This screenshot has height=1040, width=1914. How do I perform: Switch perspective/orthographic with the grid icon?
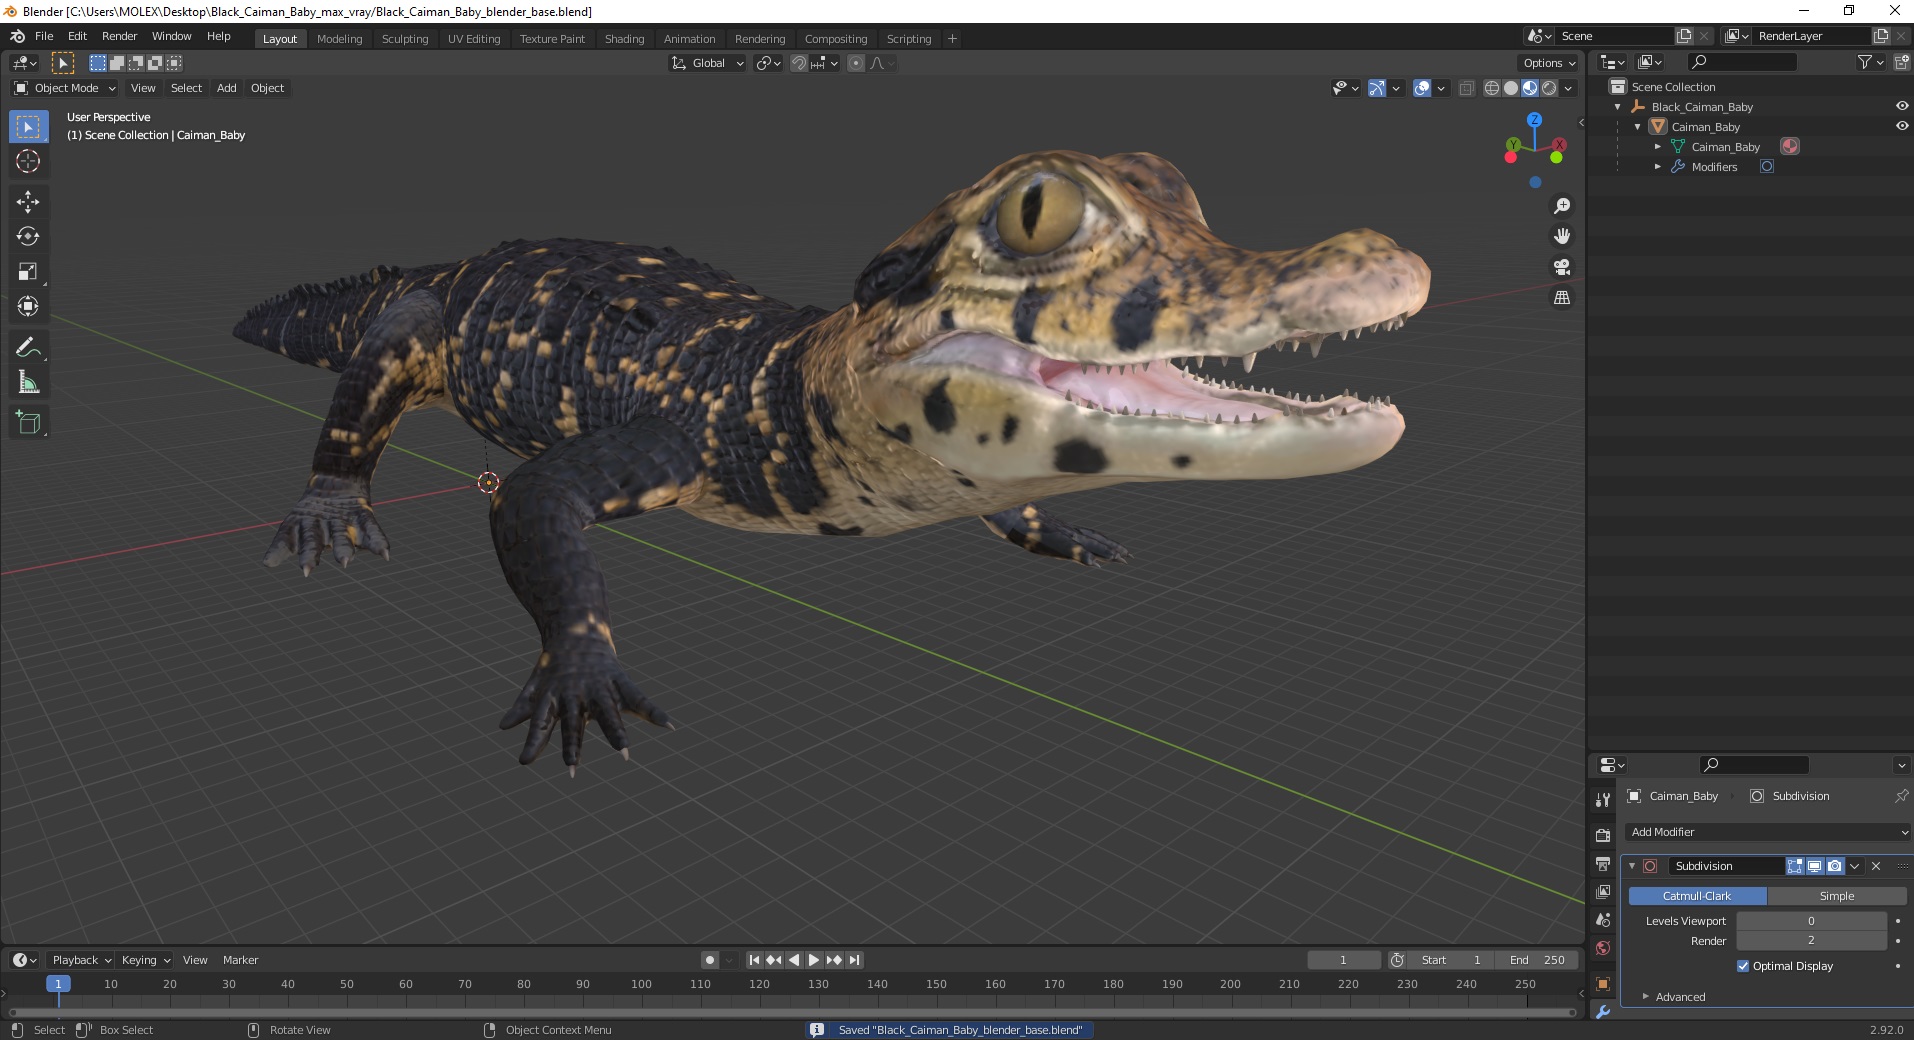(x=1561, y=298)
